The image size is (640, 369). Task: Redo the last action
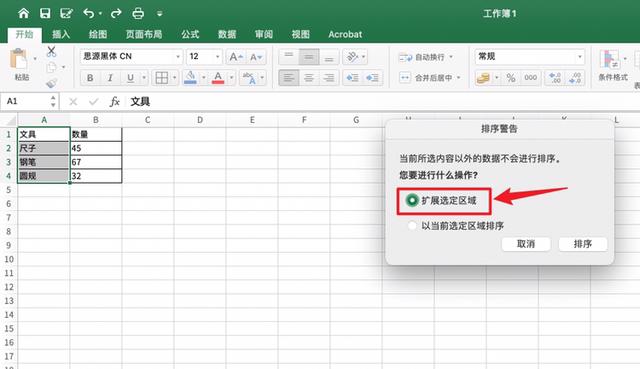116,13
